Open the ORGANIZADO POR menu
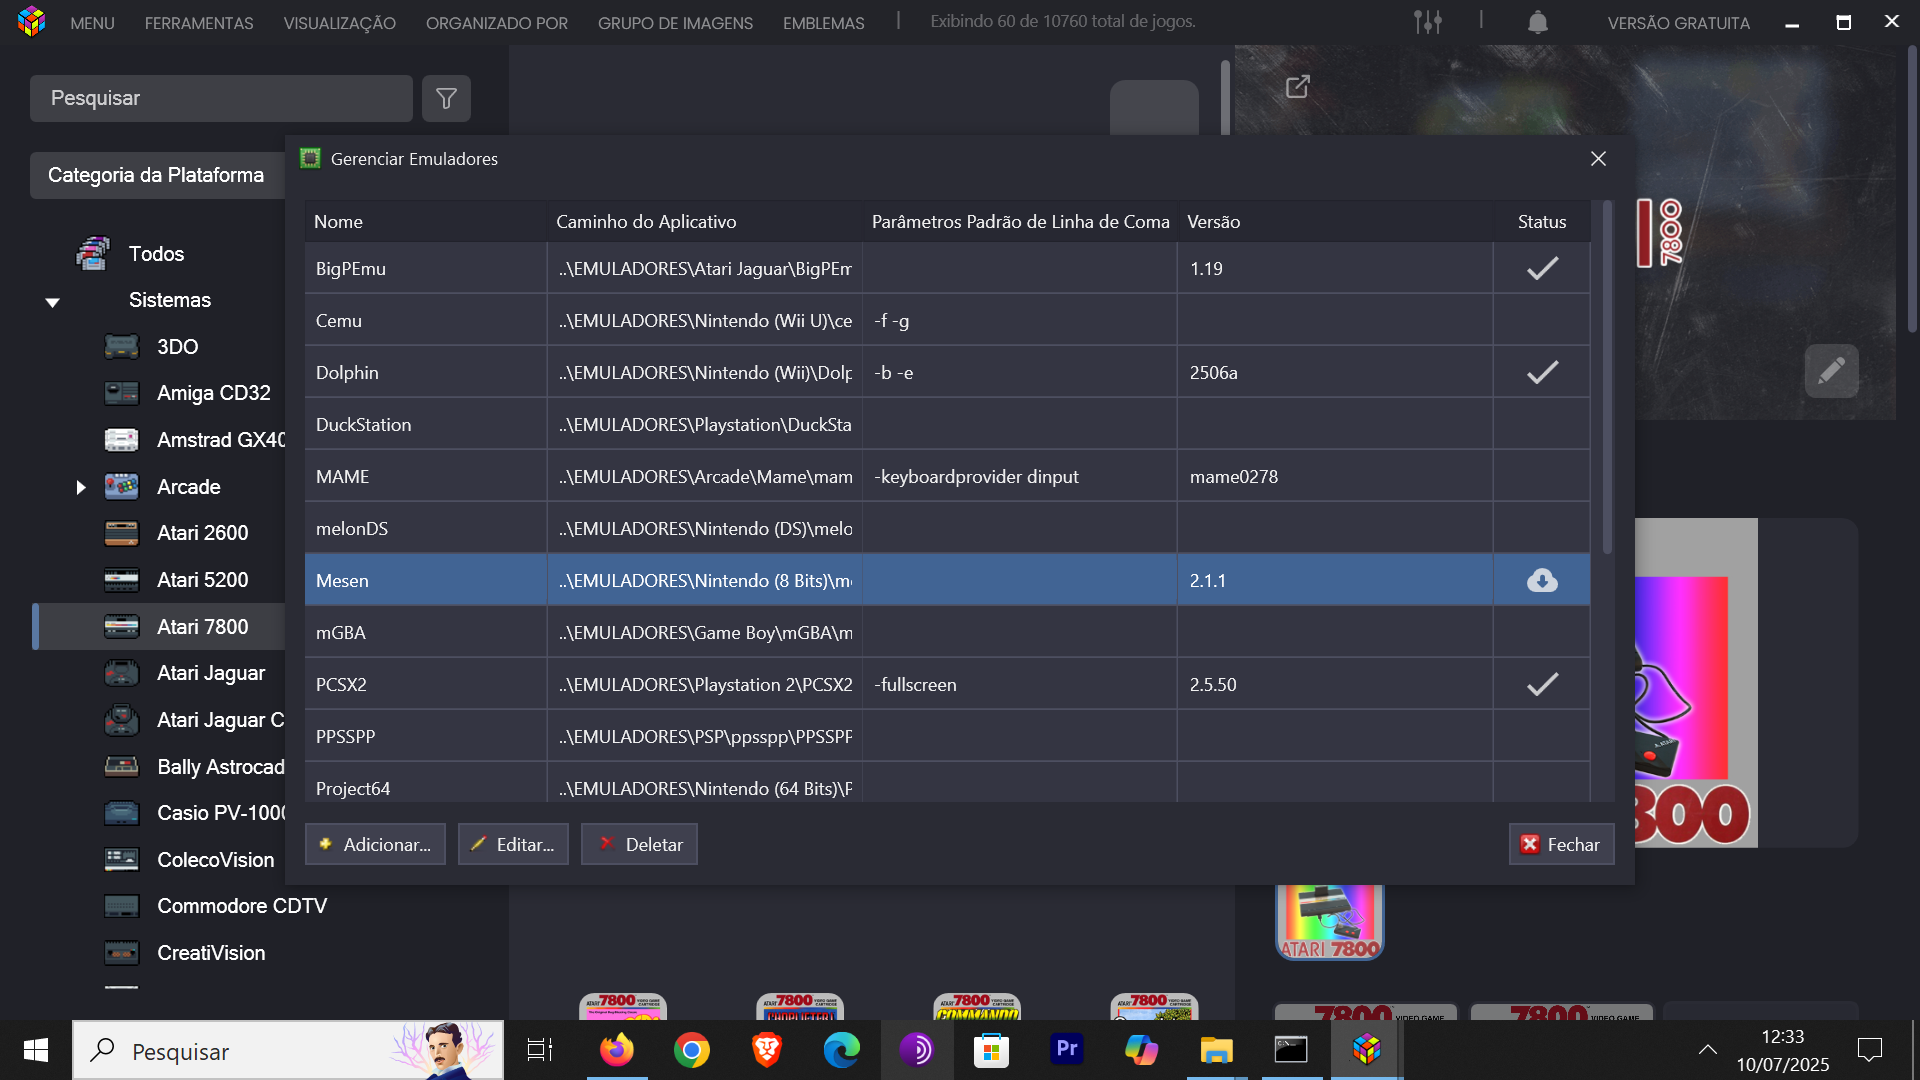Screen dimensions: 1920x1080 [x=497, y=22]
